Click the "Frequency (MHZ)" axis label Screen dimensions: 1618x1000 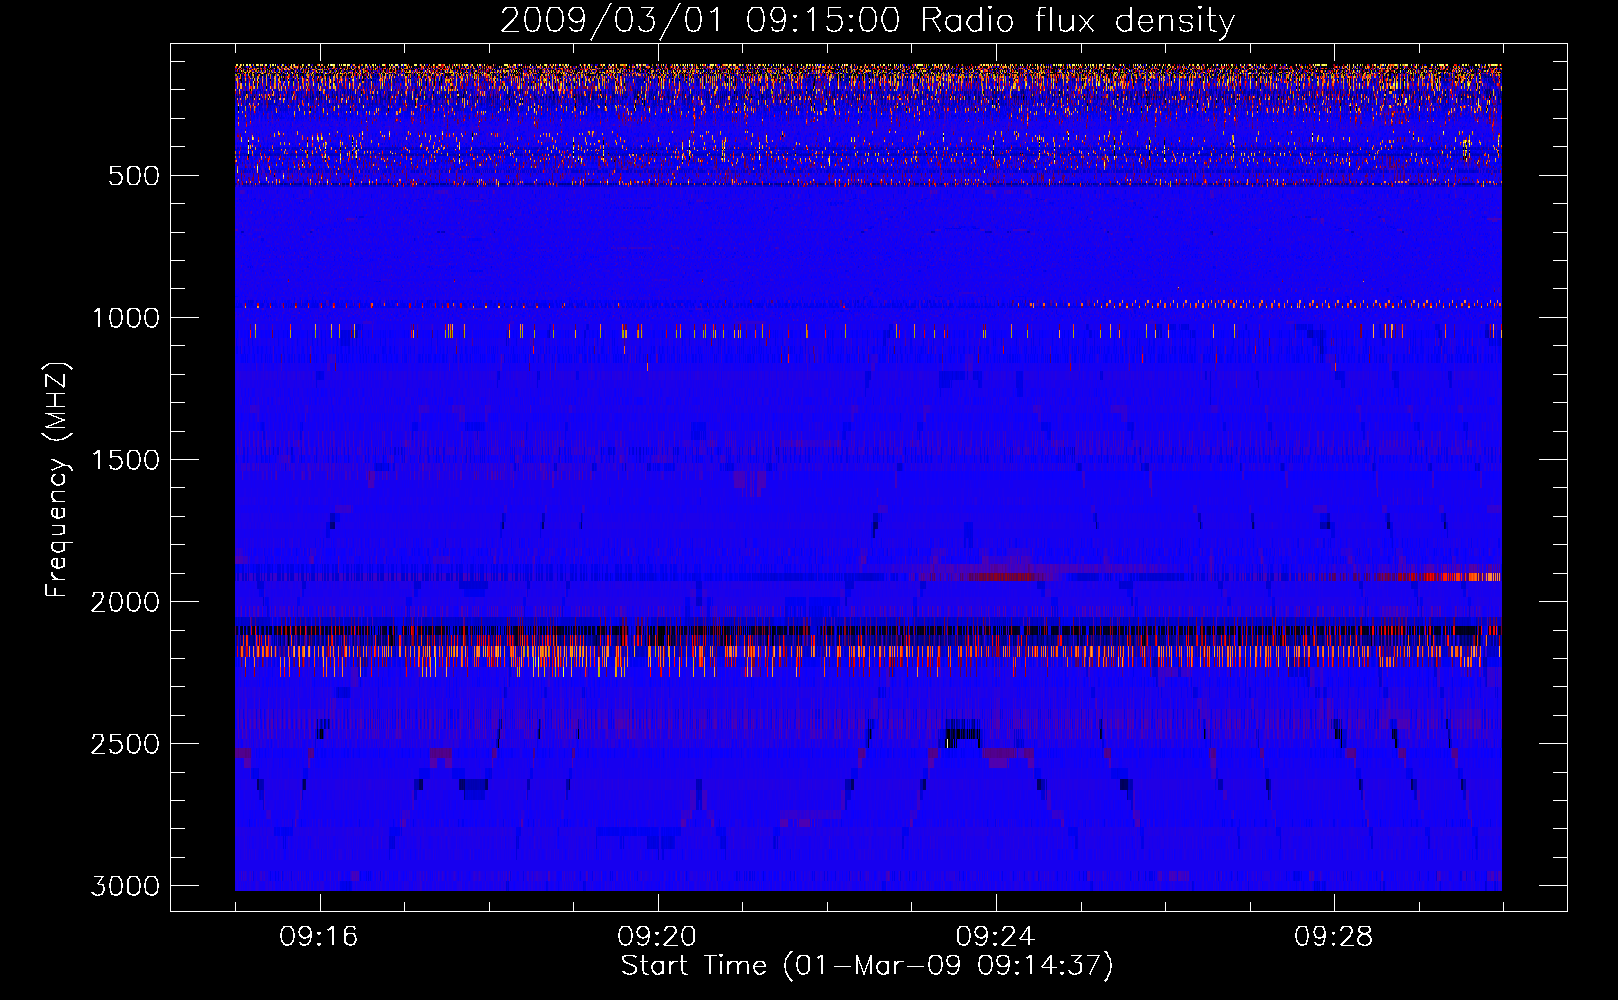[x=57, y=480]
